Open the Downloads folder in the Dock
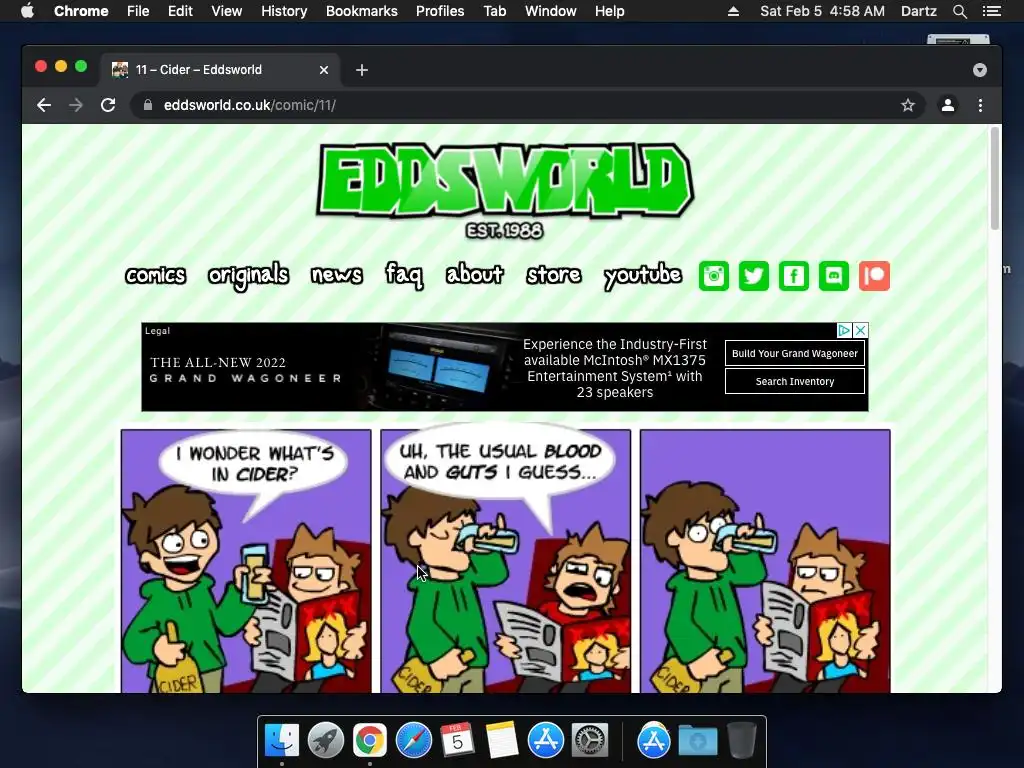Screen dimensions: 1024x768 (697, 740)
